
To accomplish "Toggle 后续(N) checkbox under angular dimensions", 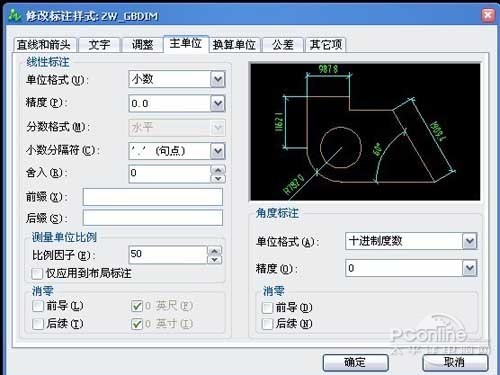I will pos(267,324).
